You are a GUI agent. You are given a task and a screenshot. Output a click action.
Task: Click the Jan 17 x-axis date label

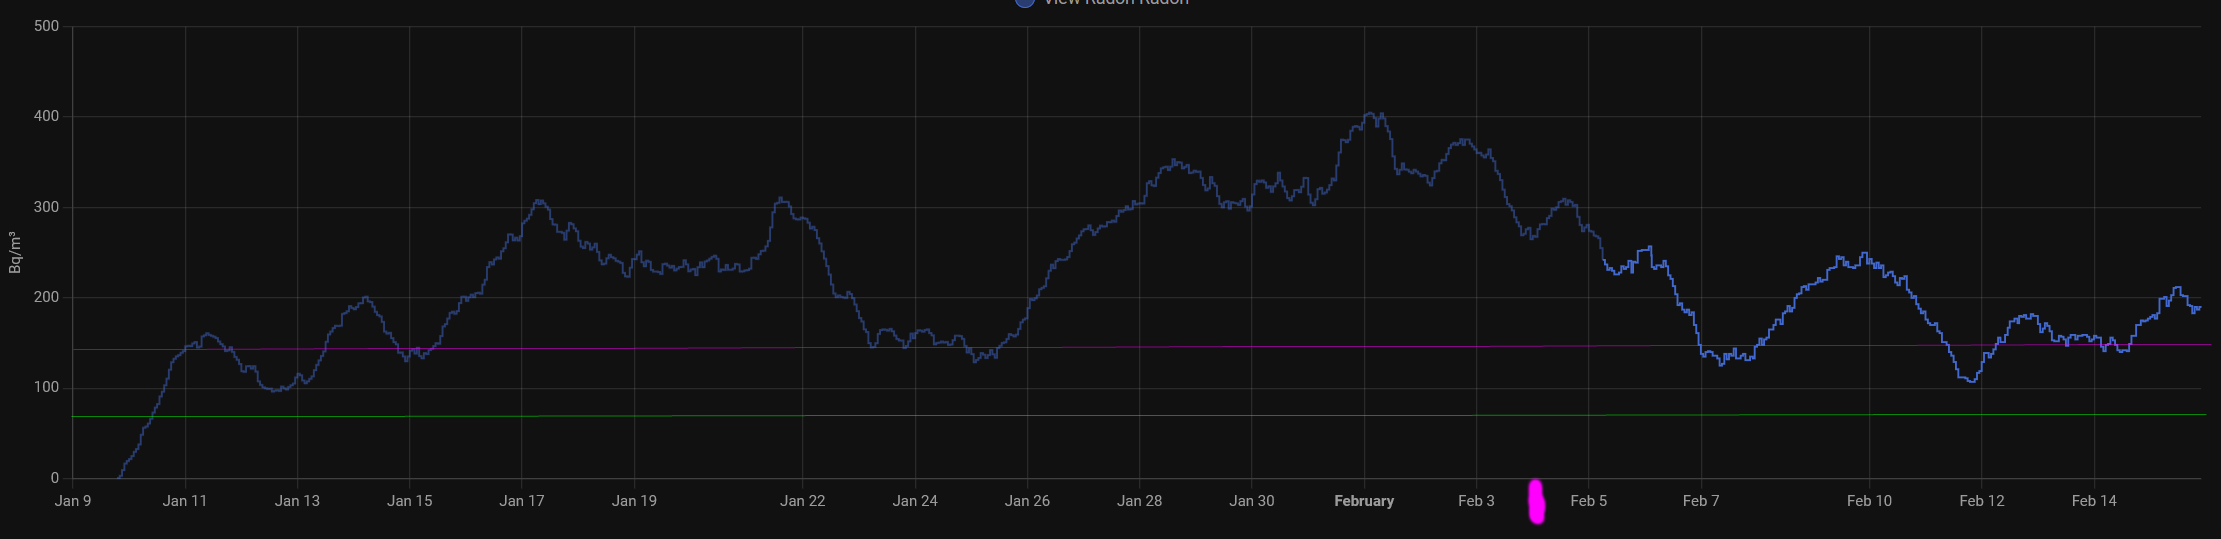tap(522, 501)
